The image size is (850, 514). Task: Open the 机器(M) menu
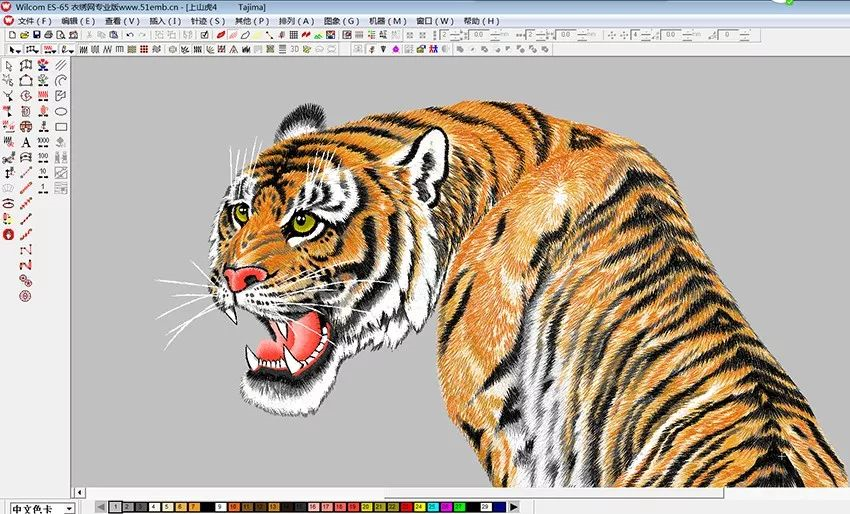pos(386,20)
